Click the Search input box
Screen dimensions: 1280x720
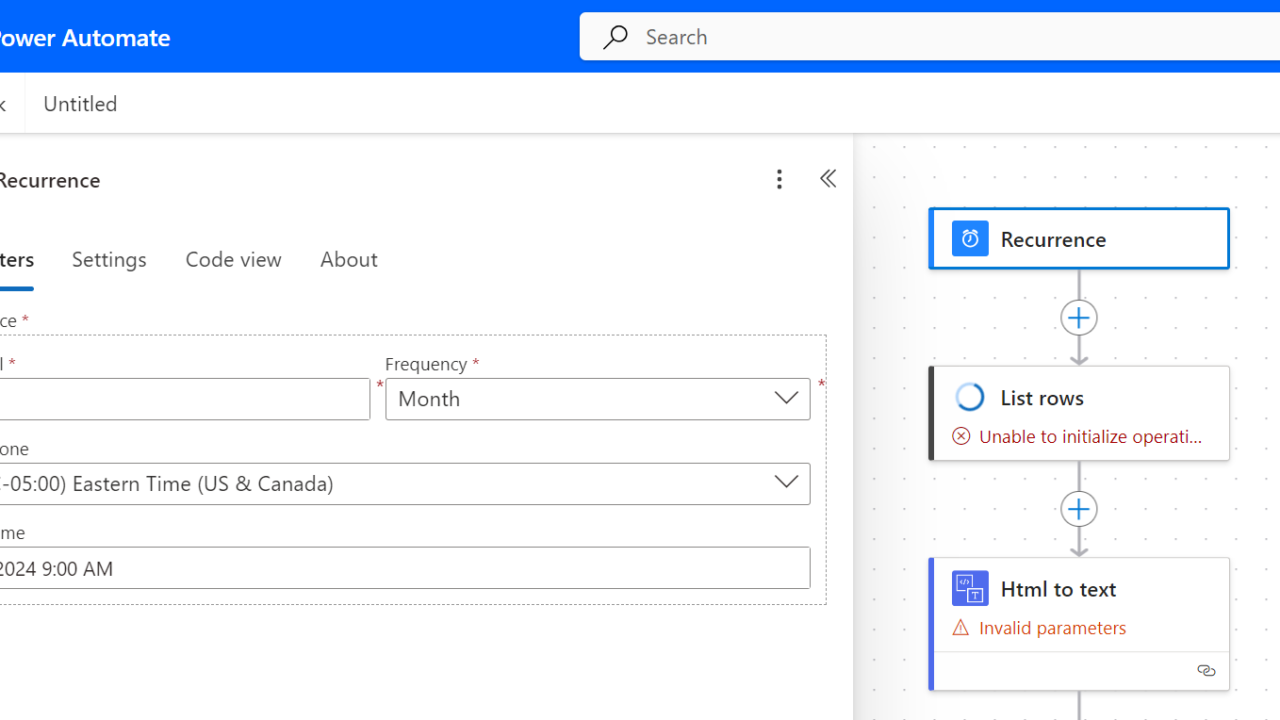[900, 37]
